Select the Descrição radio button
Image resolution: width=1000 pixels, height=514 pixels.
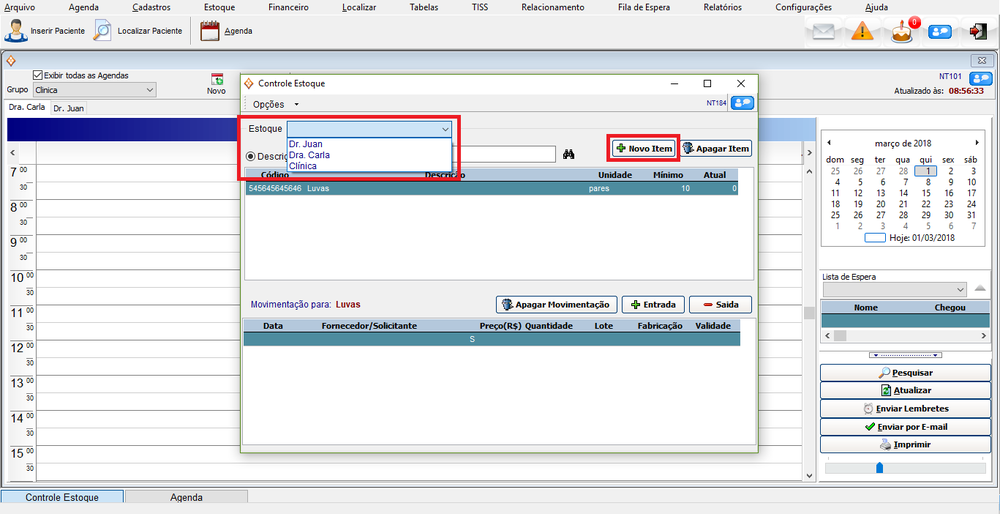251,156
